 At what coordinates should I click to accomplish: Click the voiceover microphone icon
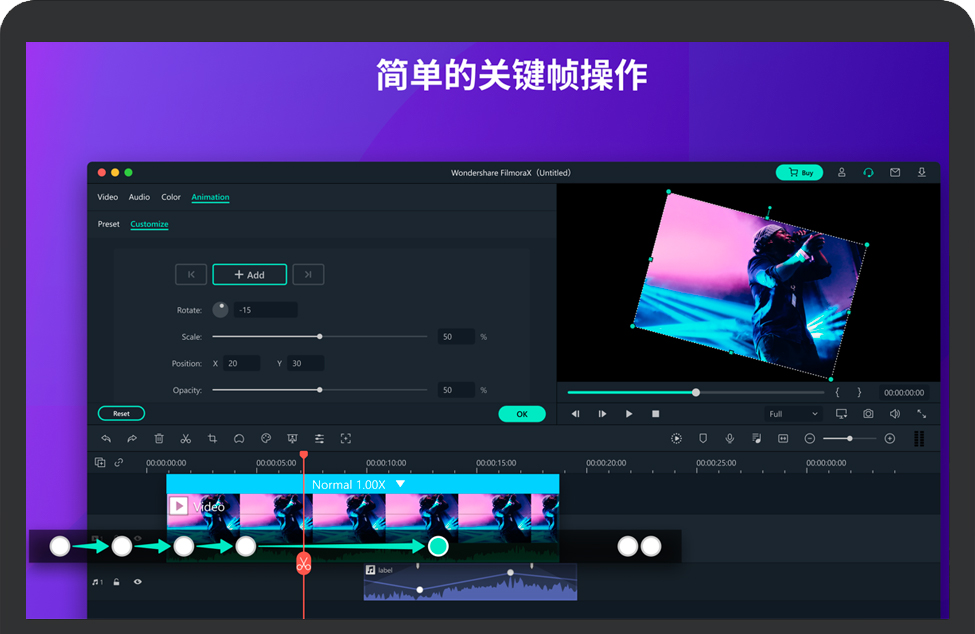730,438
